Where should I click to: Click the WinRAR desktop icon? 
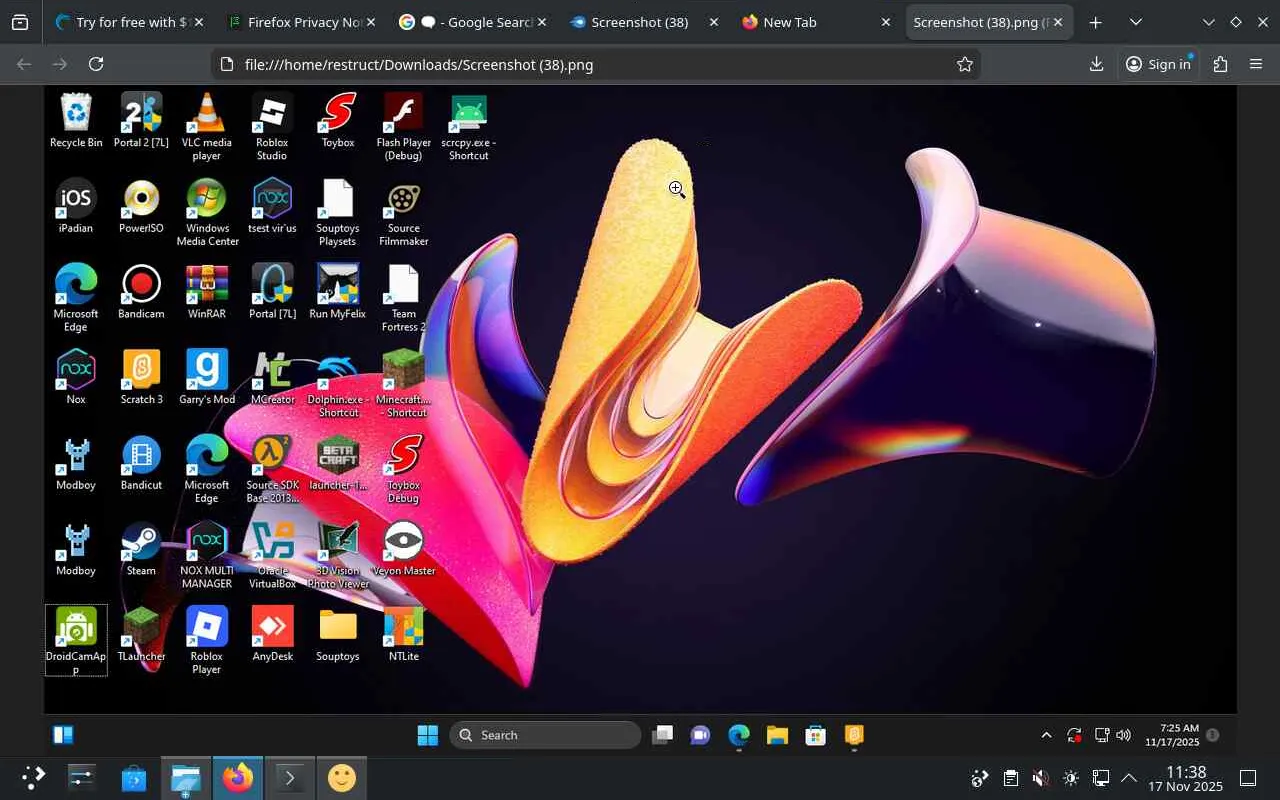coord(207,292)
